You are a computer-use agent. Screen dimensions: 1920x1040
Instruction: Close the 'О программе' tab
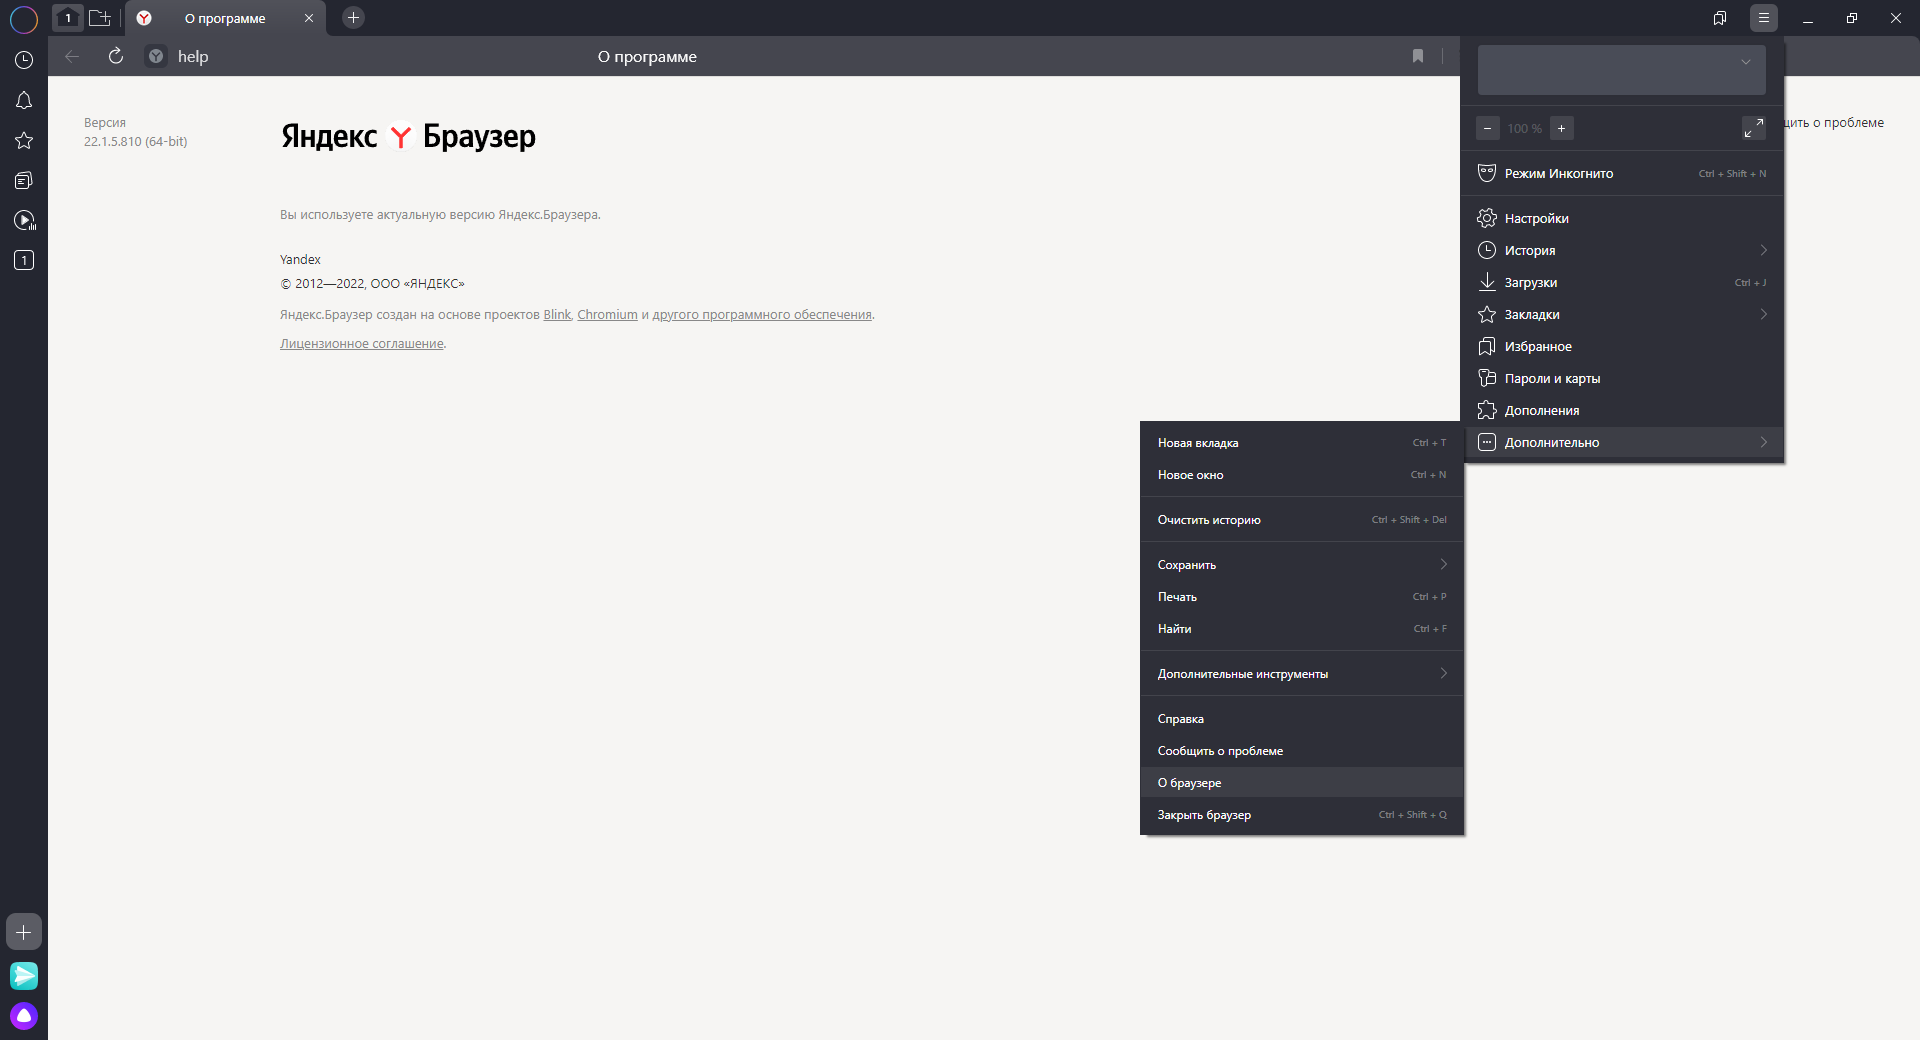click(309, 18)
